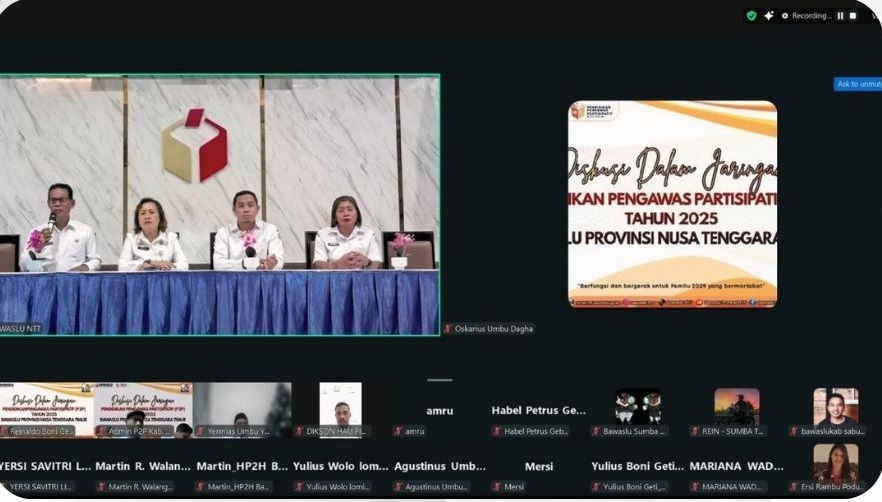Stop the meeting recording
The image size is (882, 502).
(x=853, y=16)
